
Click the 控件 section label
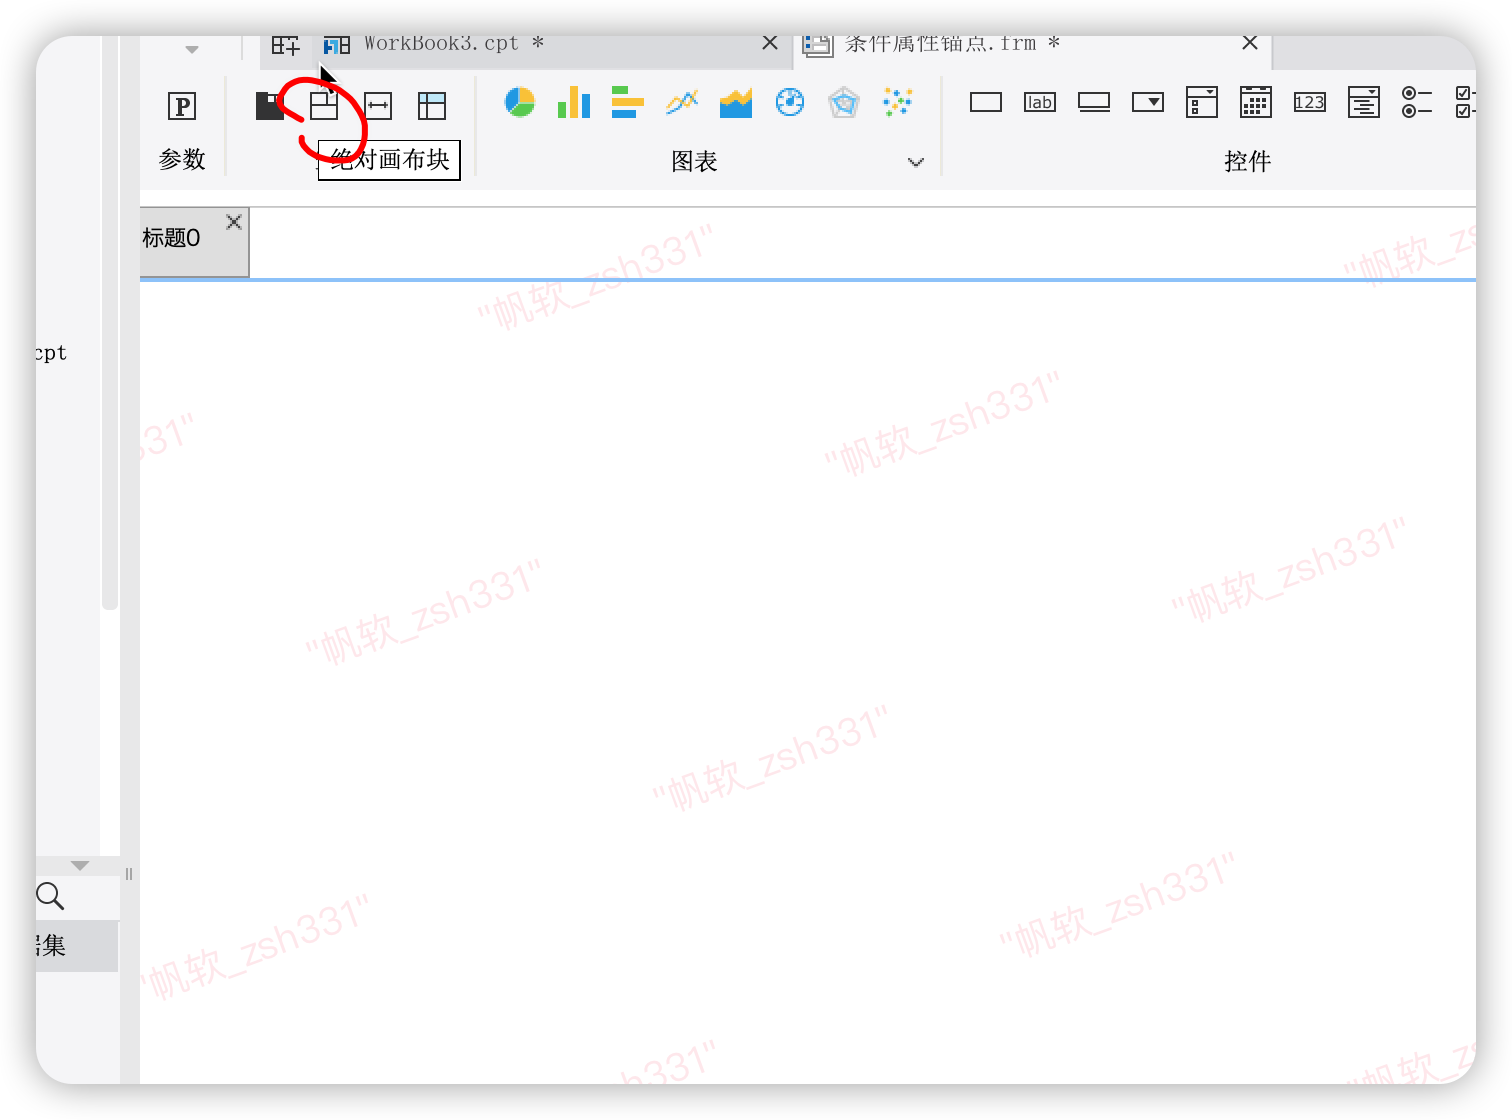[1247, 162]
